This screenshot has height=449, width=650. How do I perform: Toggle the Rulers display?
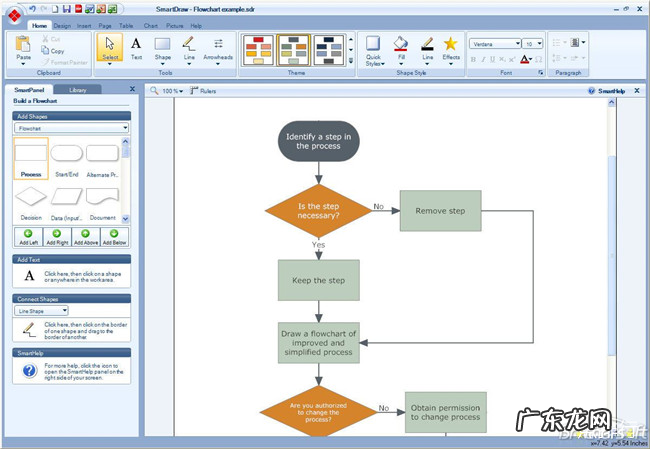tap(202, 91)
